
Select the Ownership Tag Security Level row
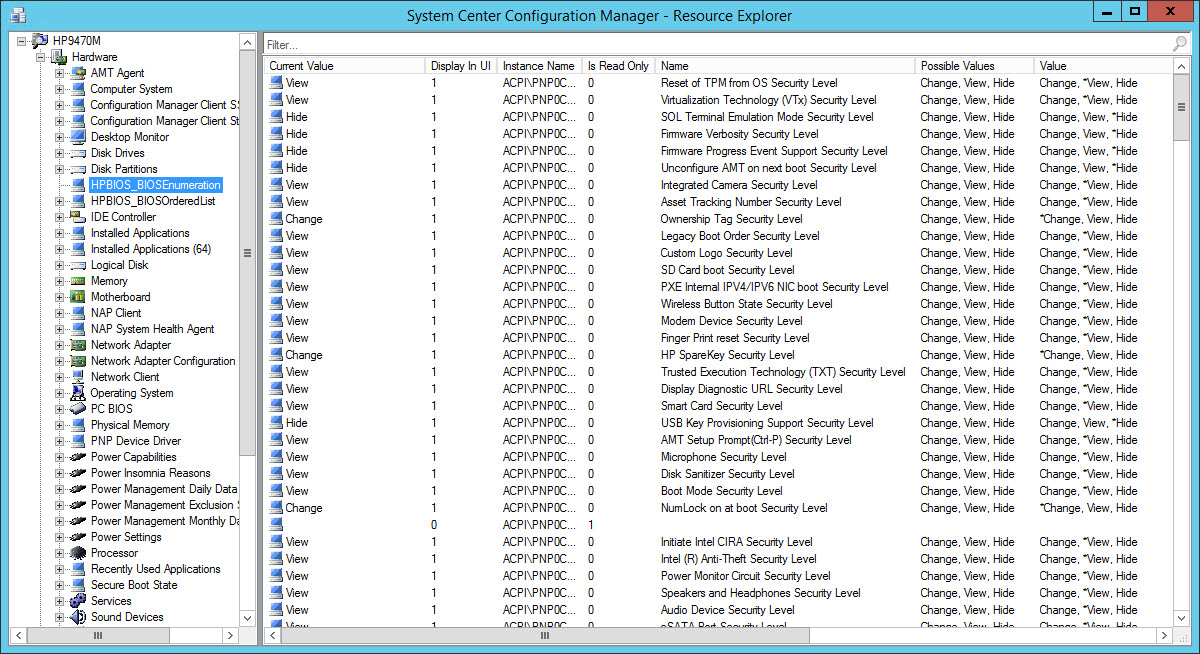tap(731, 219)
